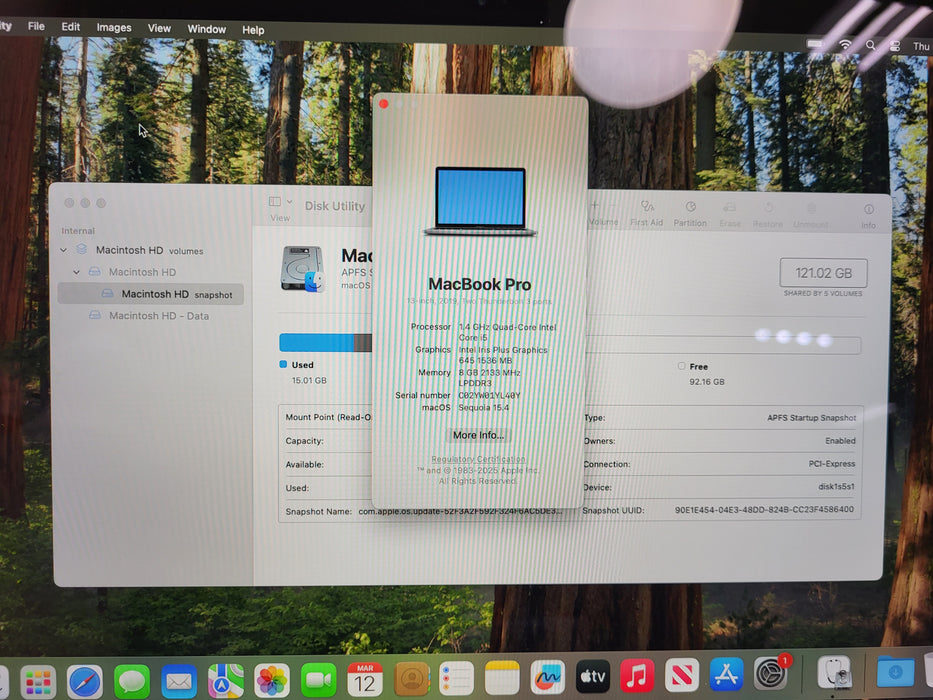Select the greyed Macintosh HD sidebar volume
Viewport: 933px width, 700px height.
coord(142,272)
